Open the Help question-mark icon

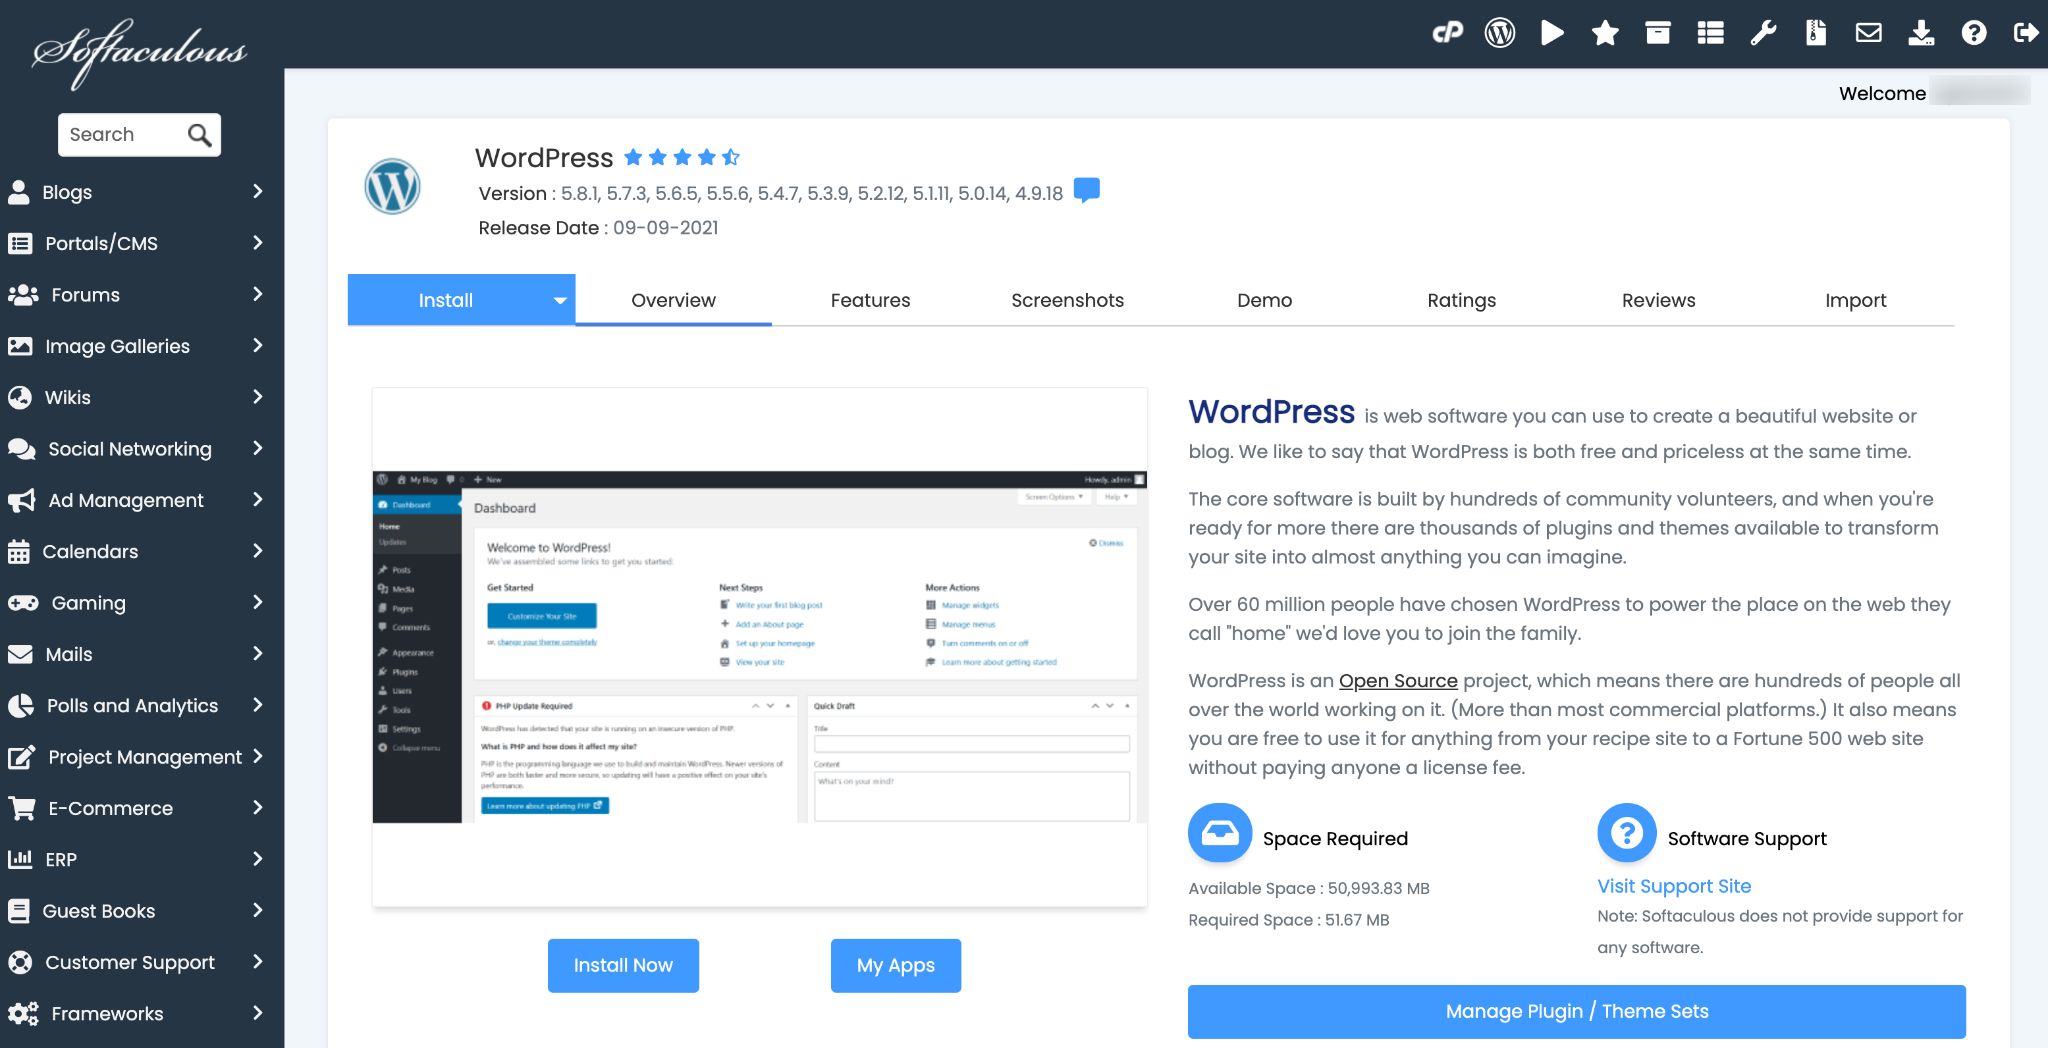click(1973, 32)
